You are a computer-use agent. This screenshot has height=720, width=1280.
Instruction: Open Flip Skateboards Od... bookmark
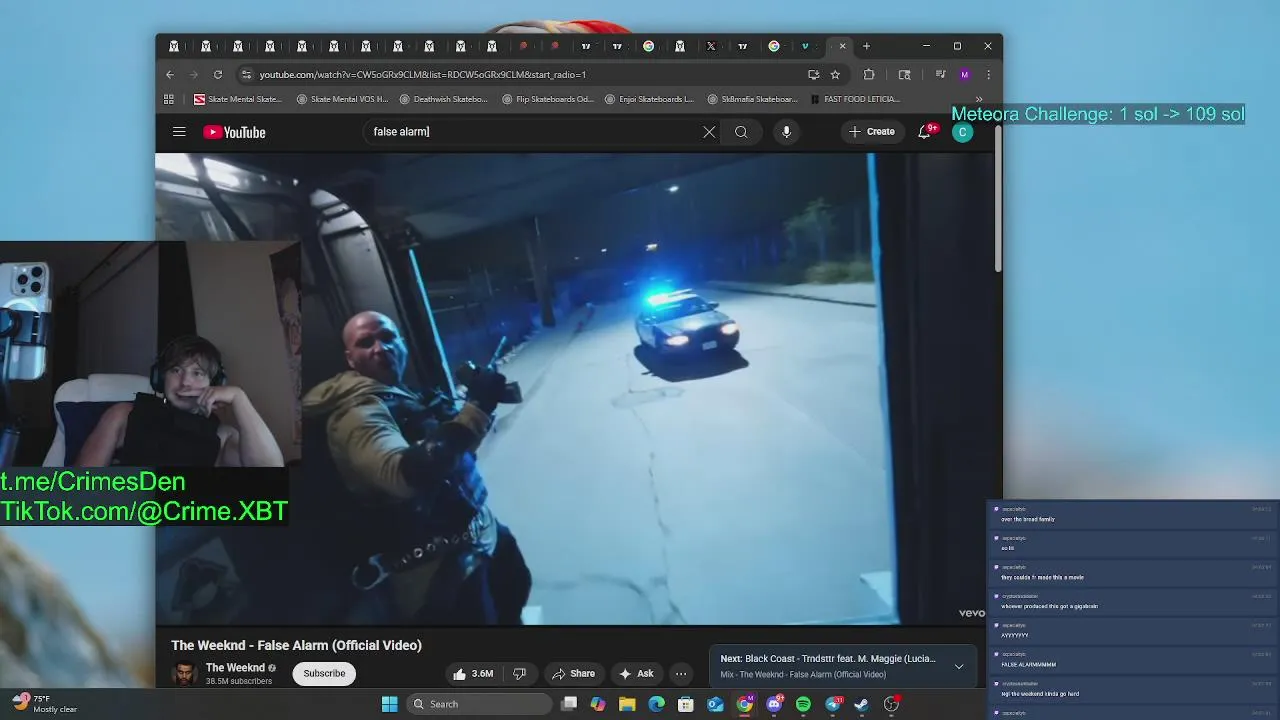point(548,99)
